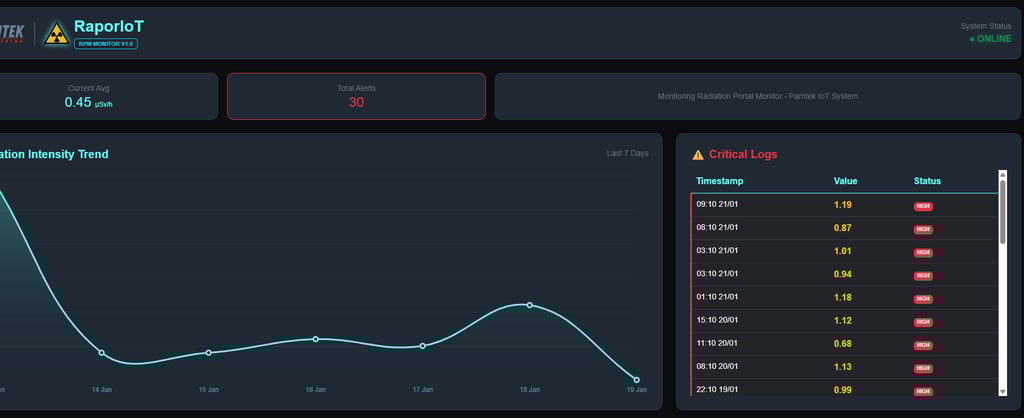Click the System Status label
This screenshot has width=1024, height=418.
coord(985,26)
